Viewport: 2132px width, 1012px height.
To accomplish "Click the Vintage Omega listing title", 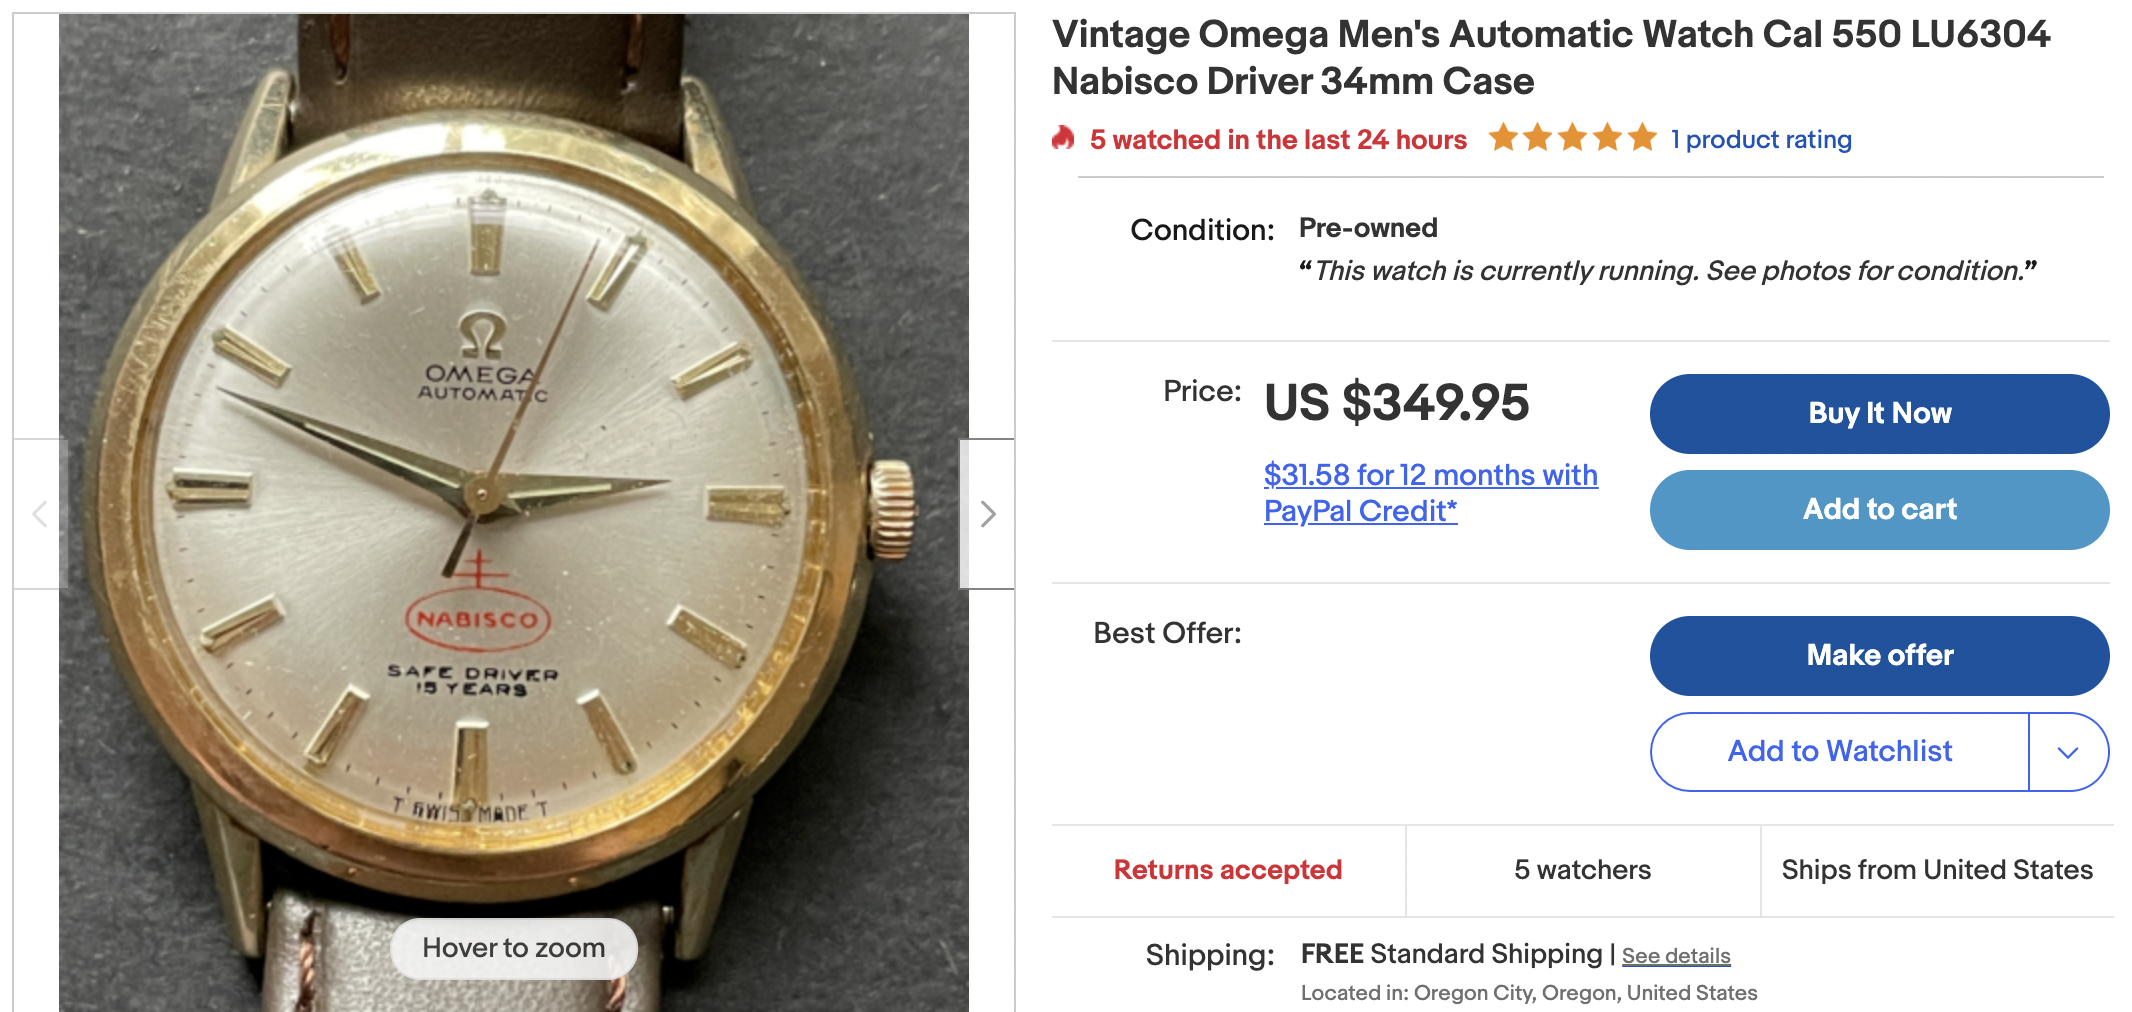I will click(x=1550, y=58).
